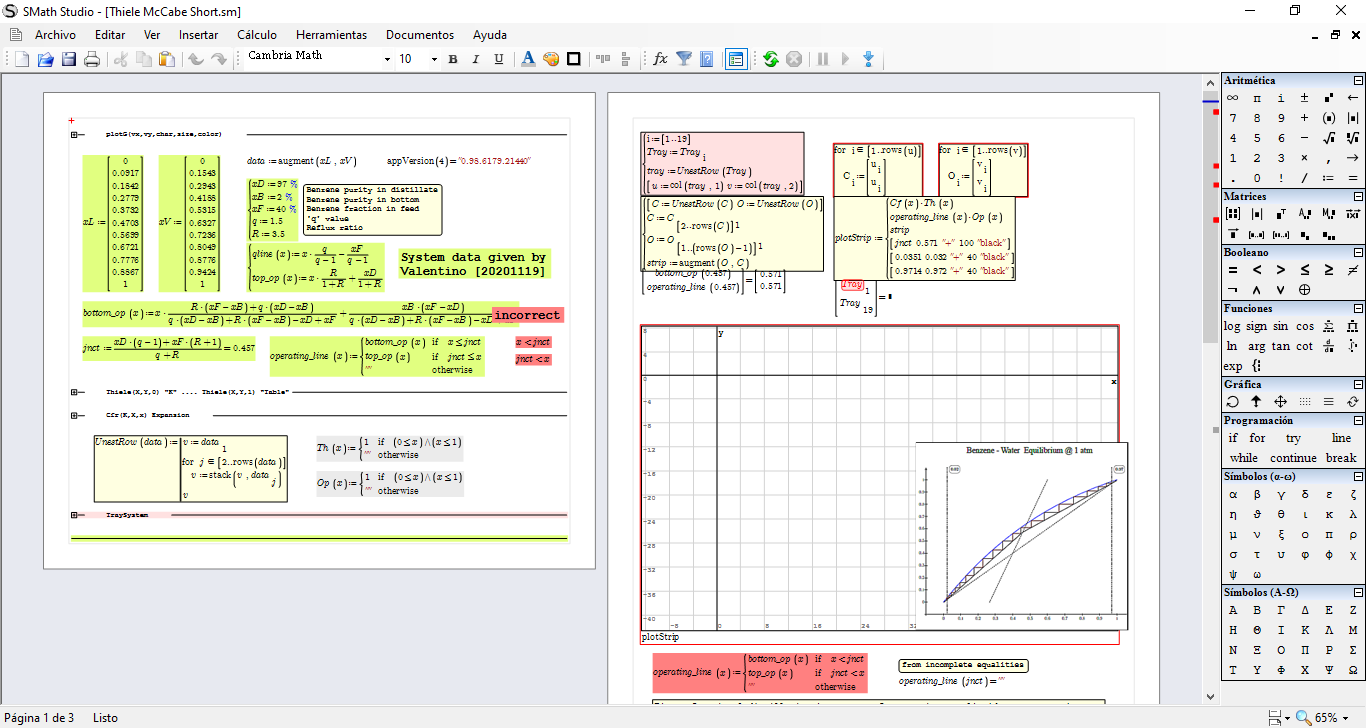The width and height of the screenshot is (1366, 728).
Task: Click the green Recalculate worksheet icon
Action: (x=770, y=60)
